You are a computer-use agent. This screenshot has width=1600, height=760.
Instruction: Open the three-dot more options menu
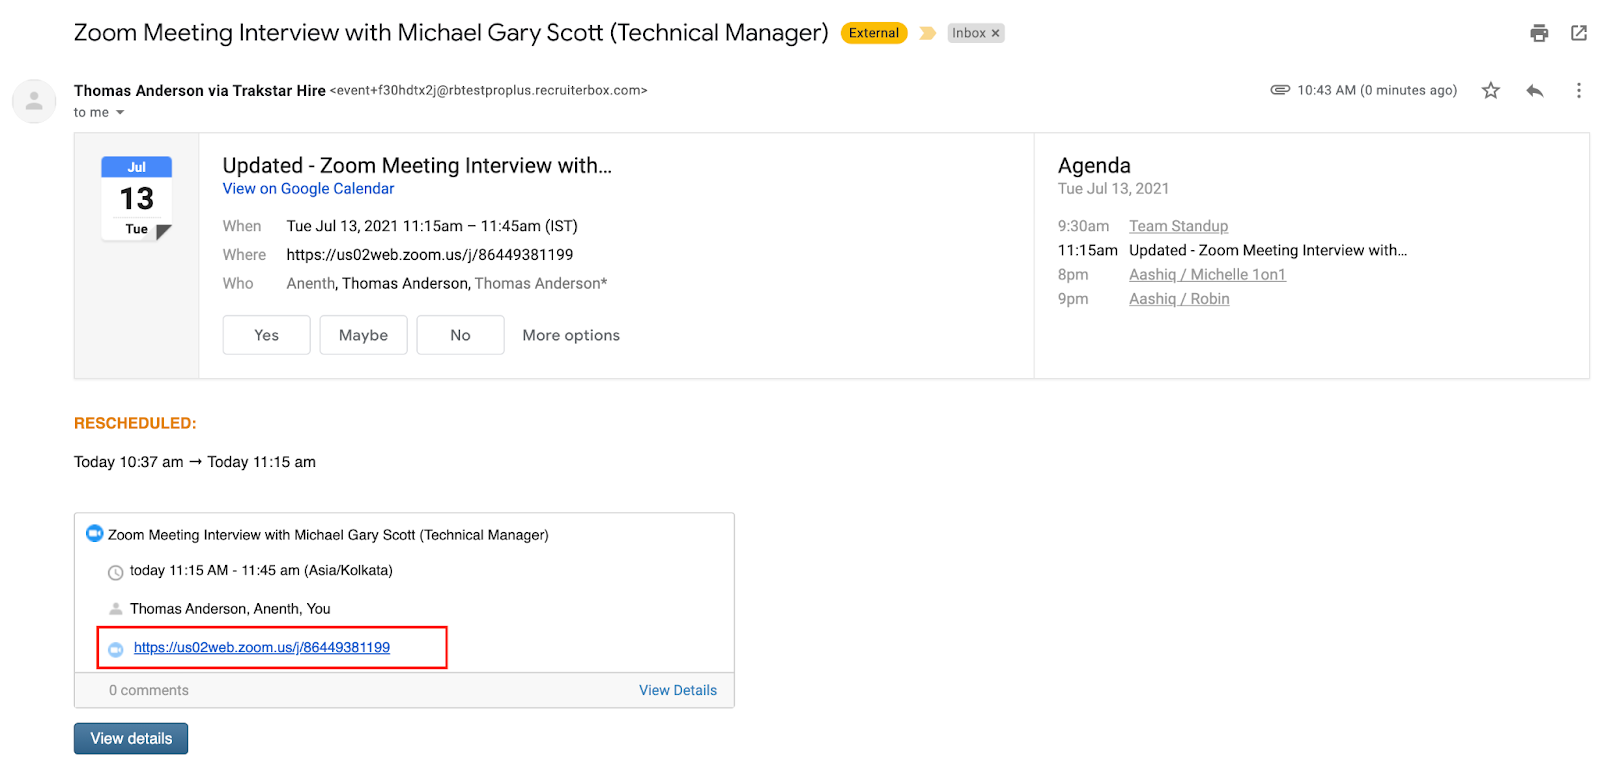(x=1579, y=91)
